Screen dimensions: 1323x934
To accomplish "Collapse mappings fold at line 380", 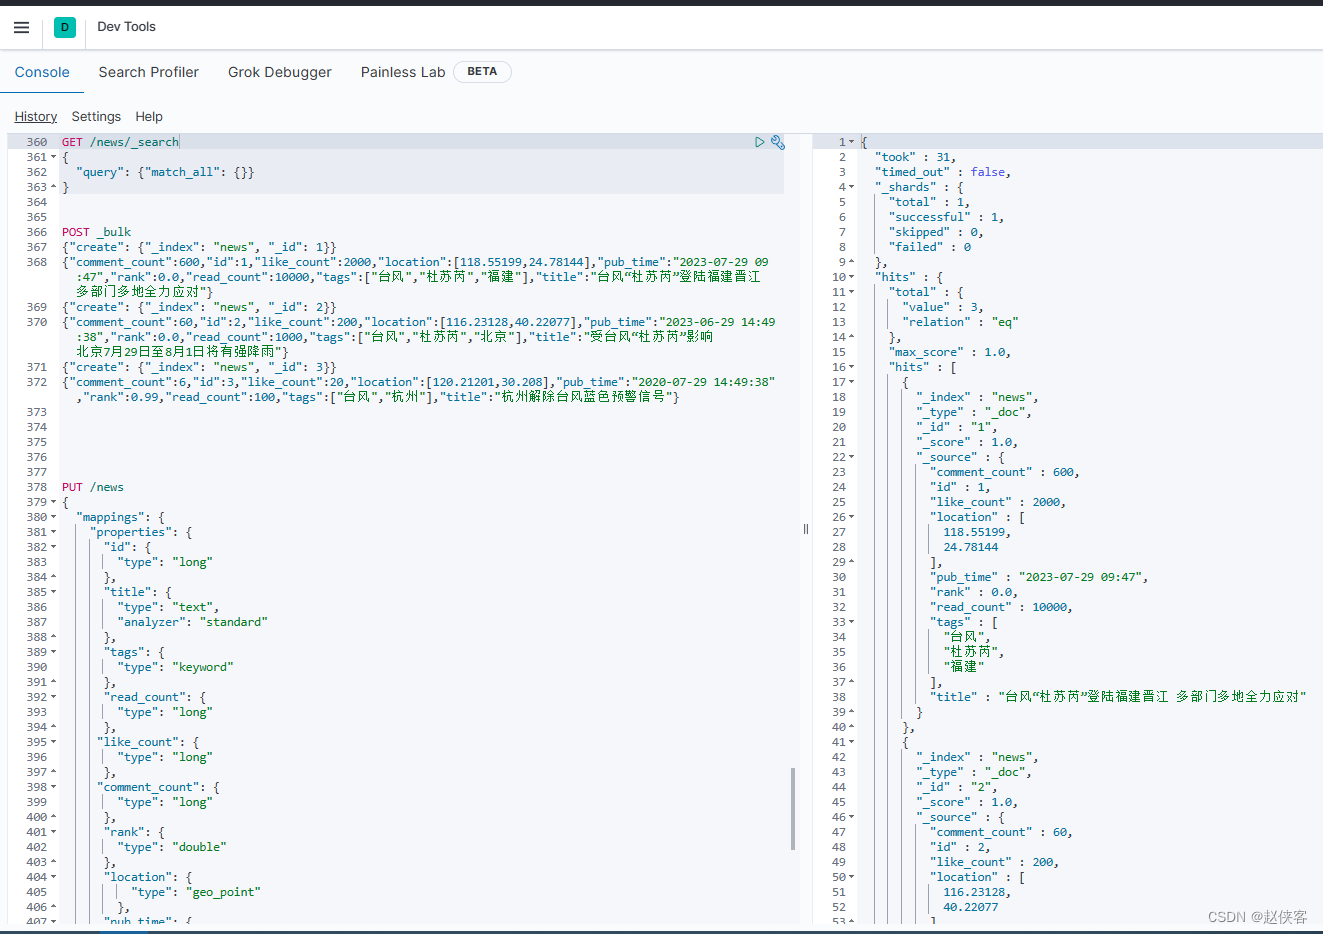I will point(53,517).
